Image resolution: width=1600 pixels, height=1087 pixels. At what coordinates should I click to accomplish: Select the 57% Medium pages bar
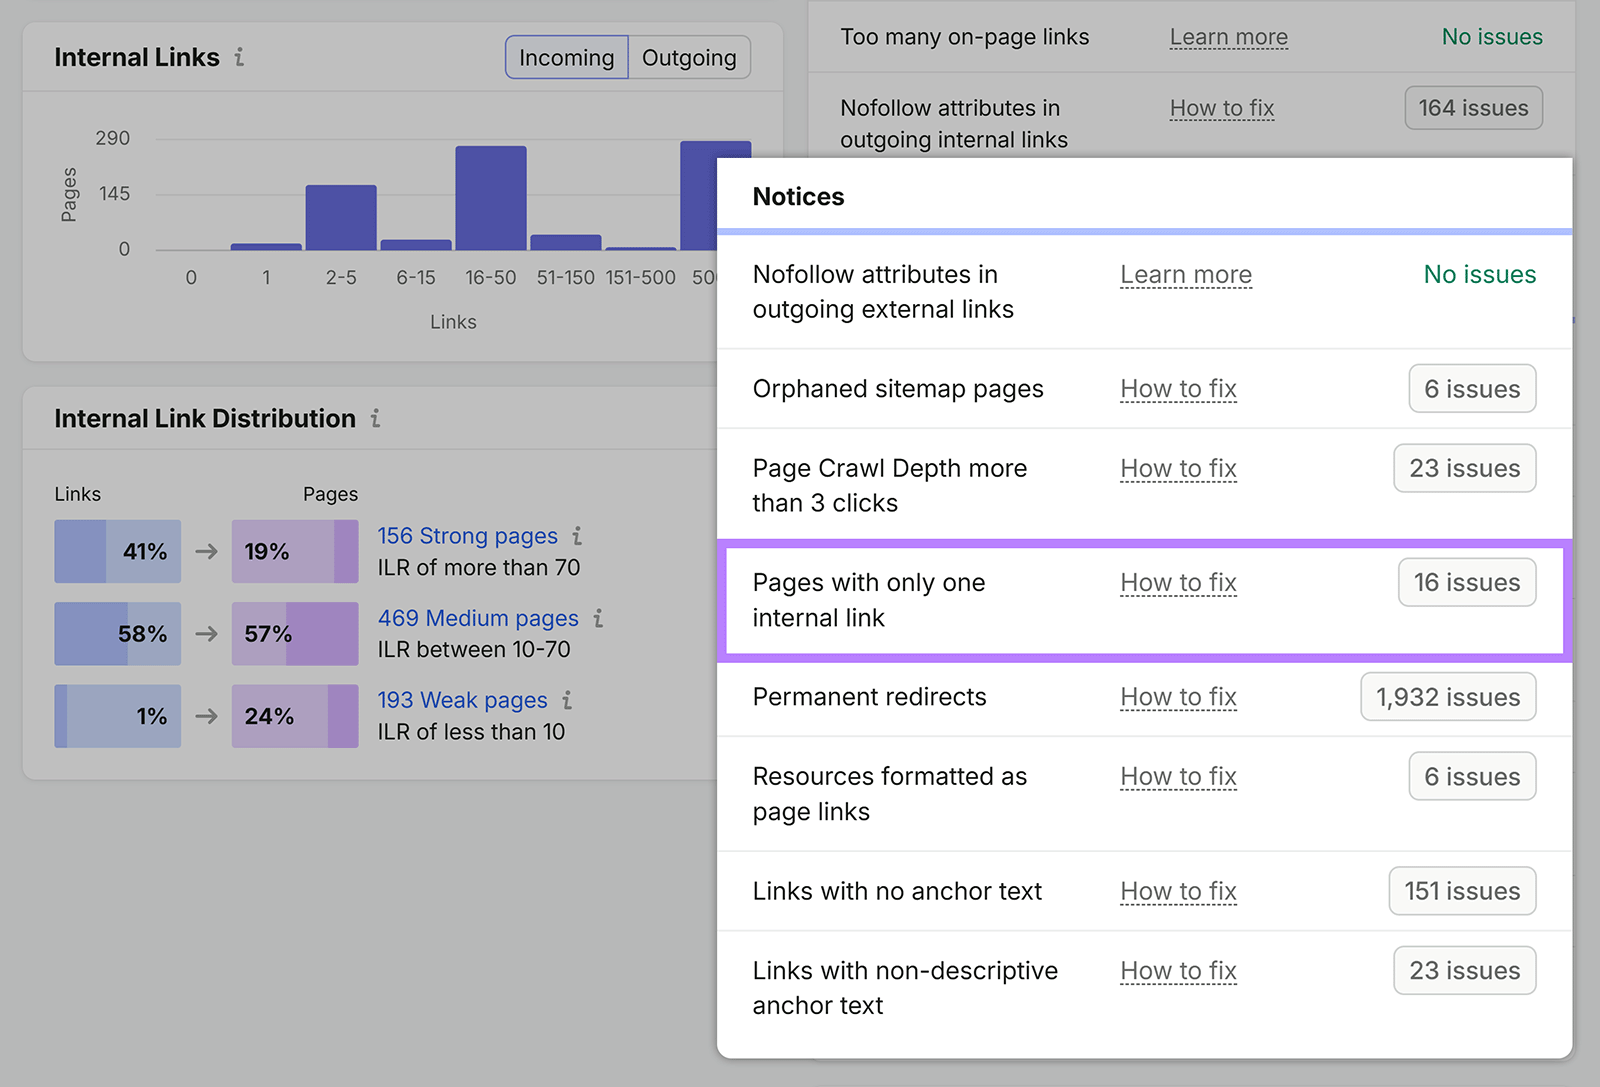coord(295,634)
